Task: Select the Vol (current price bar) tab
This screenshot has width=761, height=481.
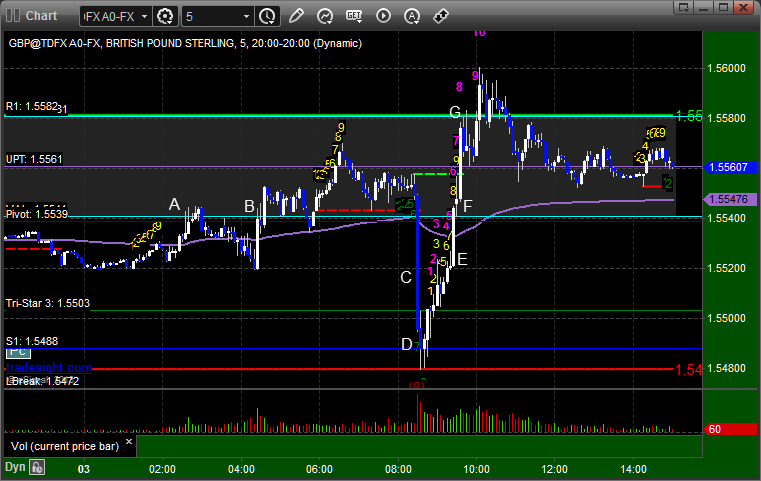Action: pos(65,446)
